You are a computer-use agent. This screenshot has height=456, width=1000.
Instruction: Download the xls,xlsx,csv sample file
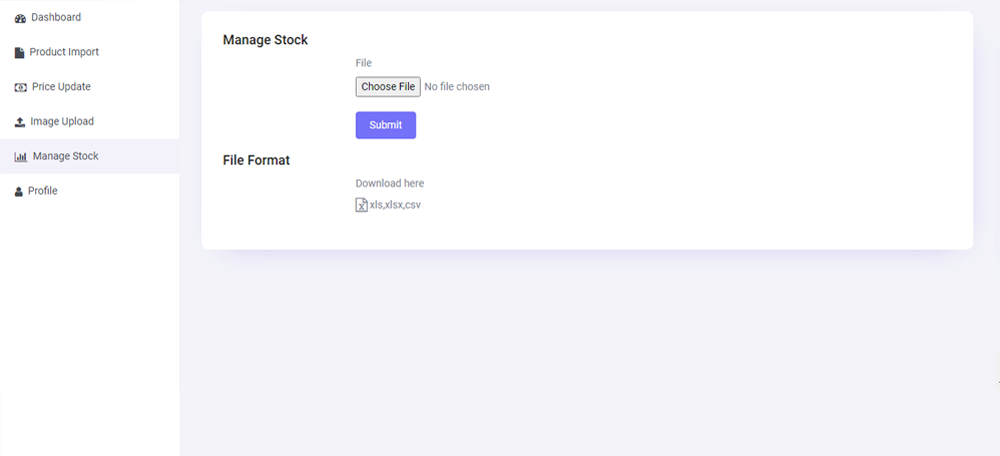coord(395,205)
